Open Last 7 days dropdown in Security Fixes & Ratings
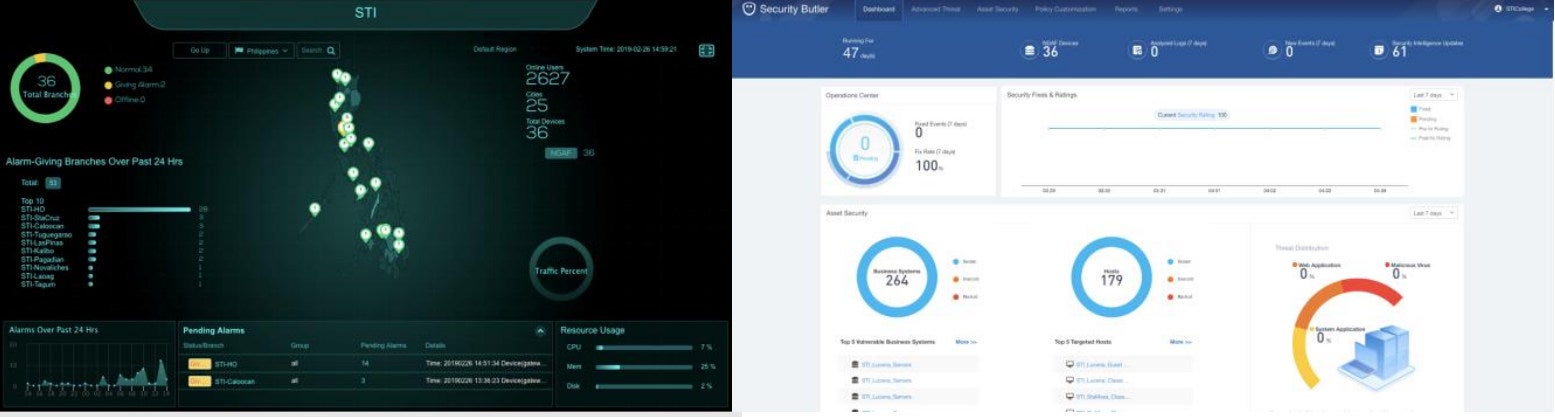1555x417 pixels. pyautogui.click(x=1433, y=95)
